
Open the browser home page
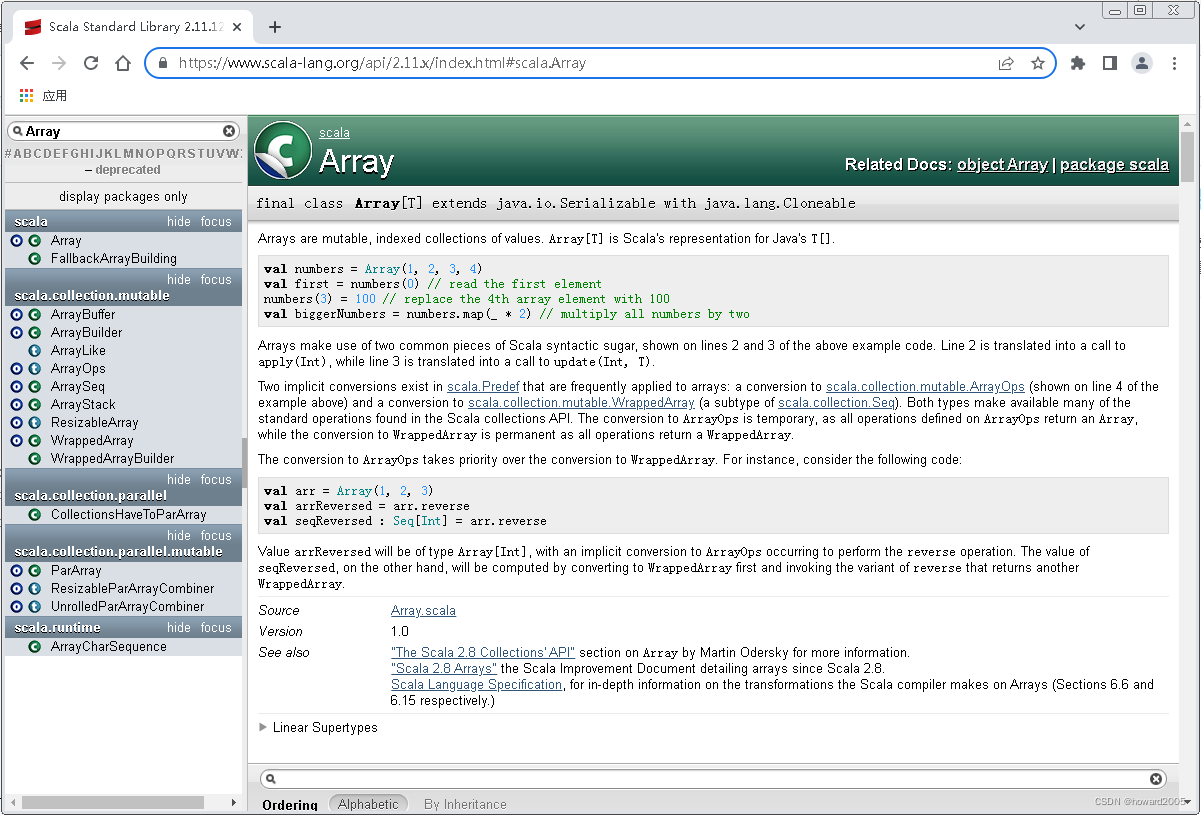123,63
